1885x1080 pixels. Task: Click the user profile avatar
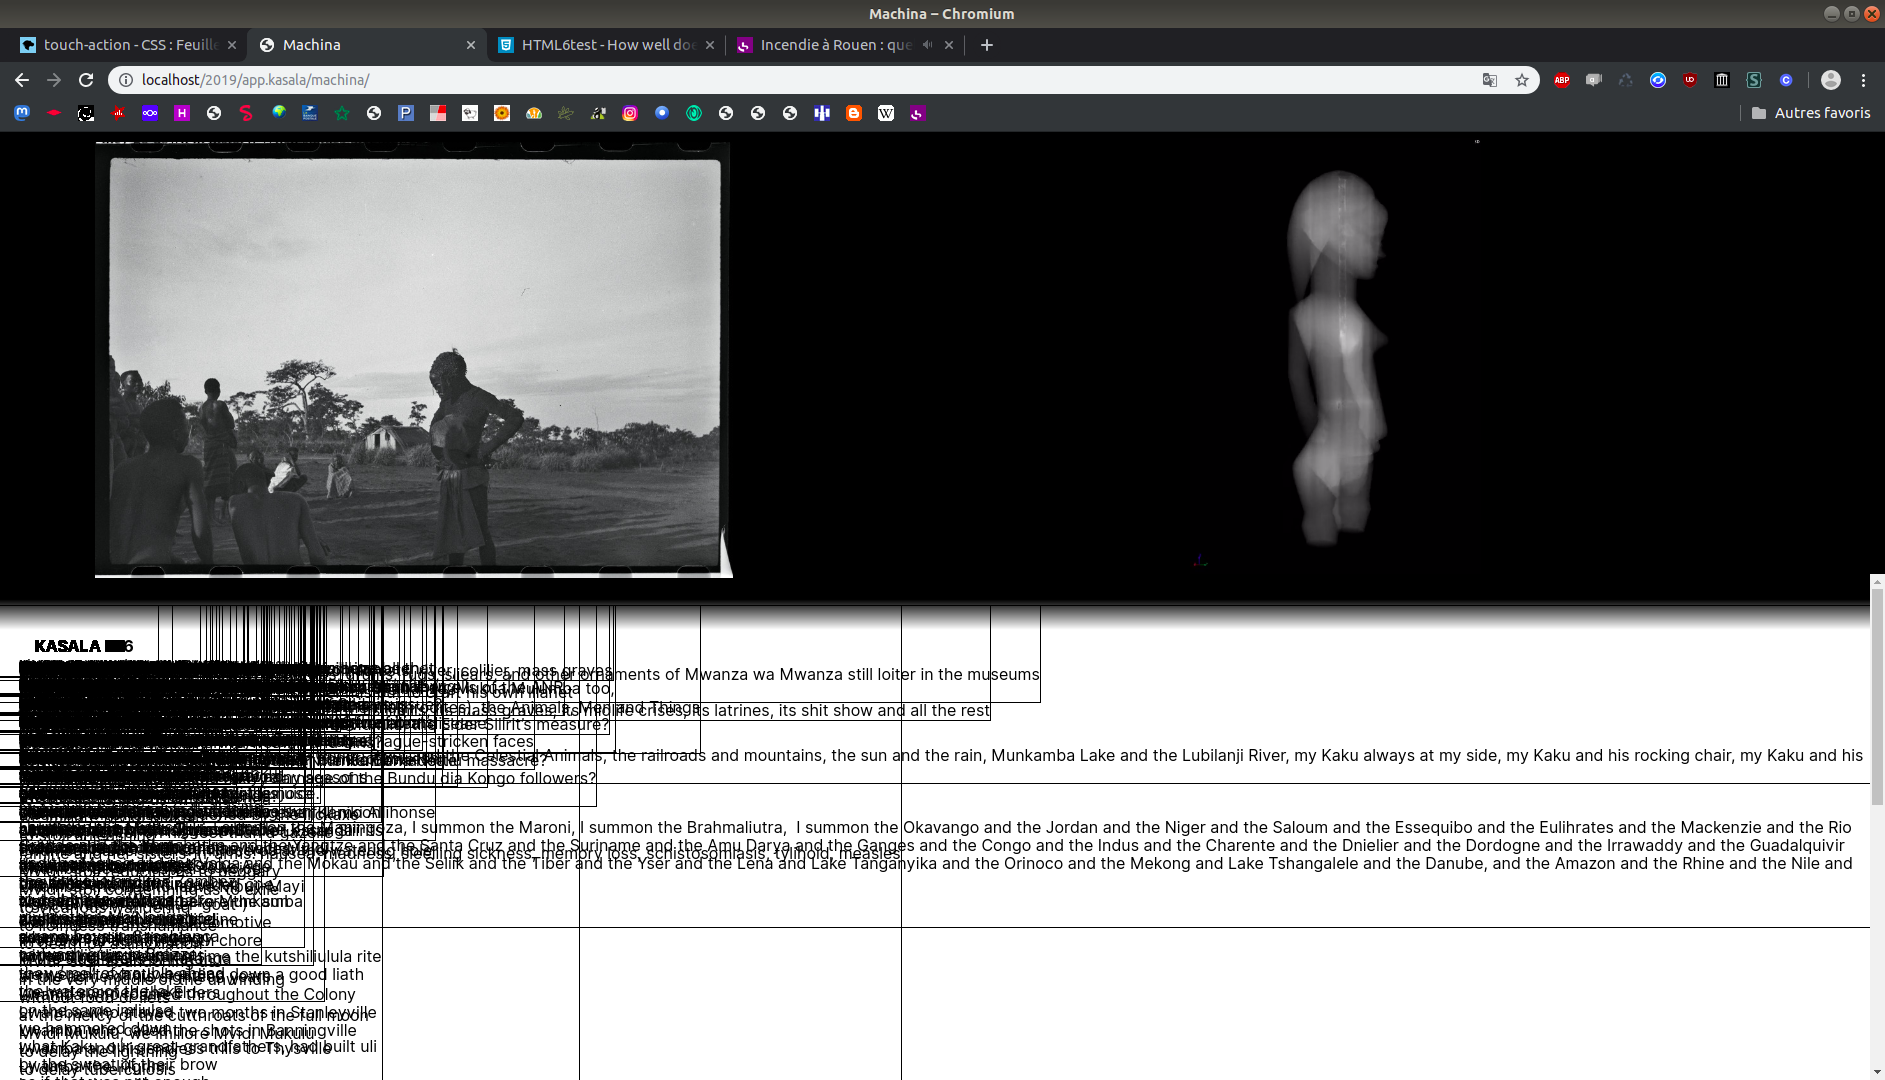point(1830,80)
